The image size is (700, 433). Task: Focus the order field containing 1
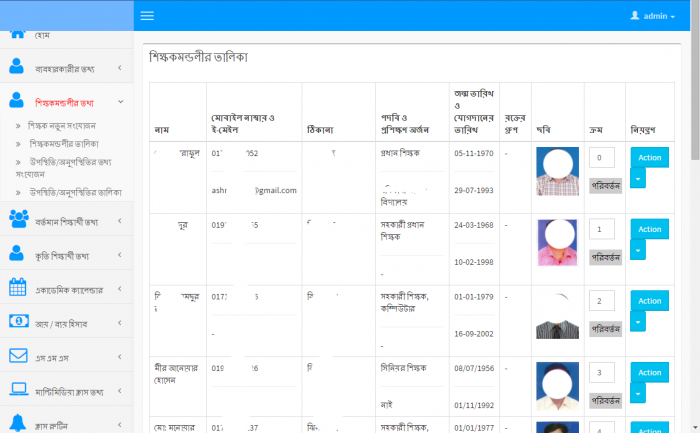coord(602,229)
